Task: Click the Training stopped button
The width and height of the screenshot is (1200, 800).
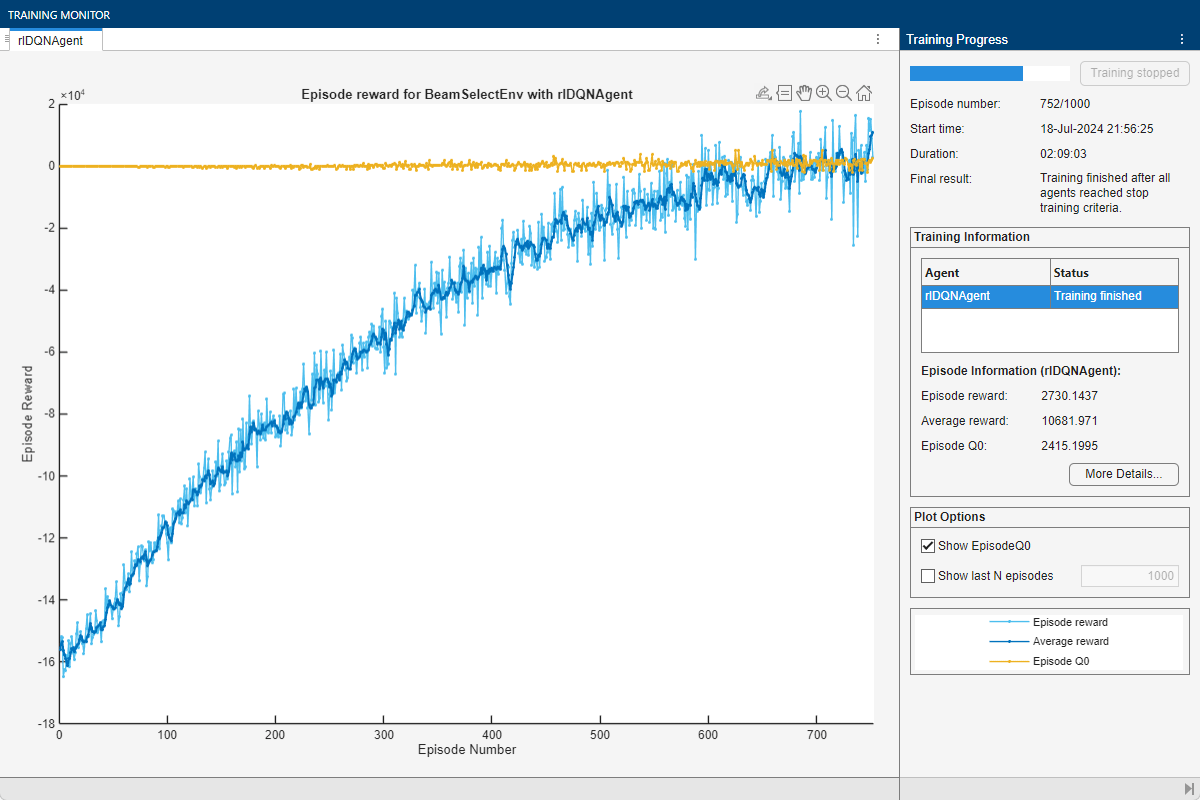Action: click(1134, 73)
